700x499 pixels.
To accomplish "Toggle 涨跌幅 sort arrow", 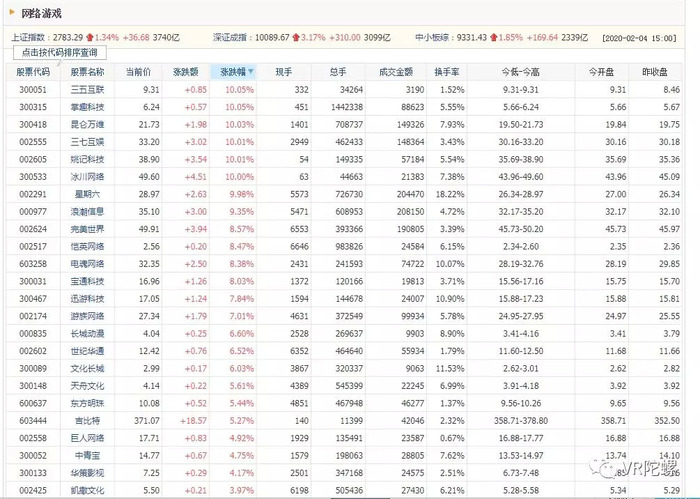I will tap(251, 71).
